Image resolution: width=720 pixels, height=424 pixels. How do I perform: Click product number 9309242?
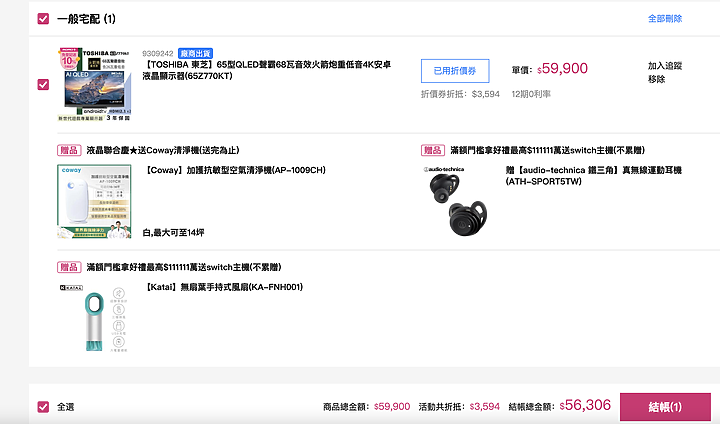click(158, 54)
